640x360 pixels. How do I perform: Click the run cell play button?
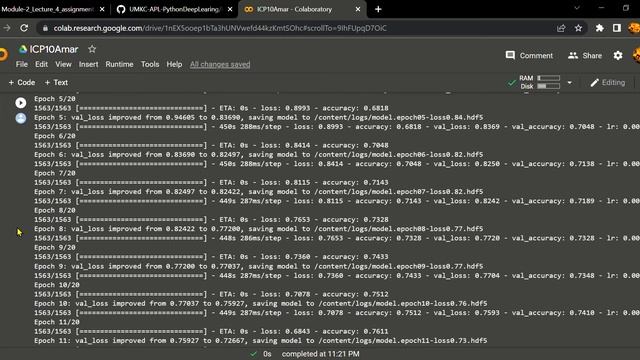tap(21, 102)
